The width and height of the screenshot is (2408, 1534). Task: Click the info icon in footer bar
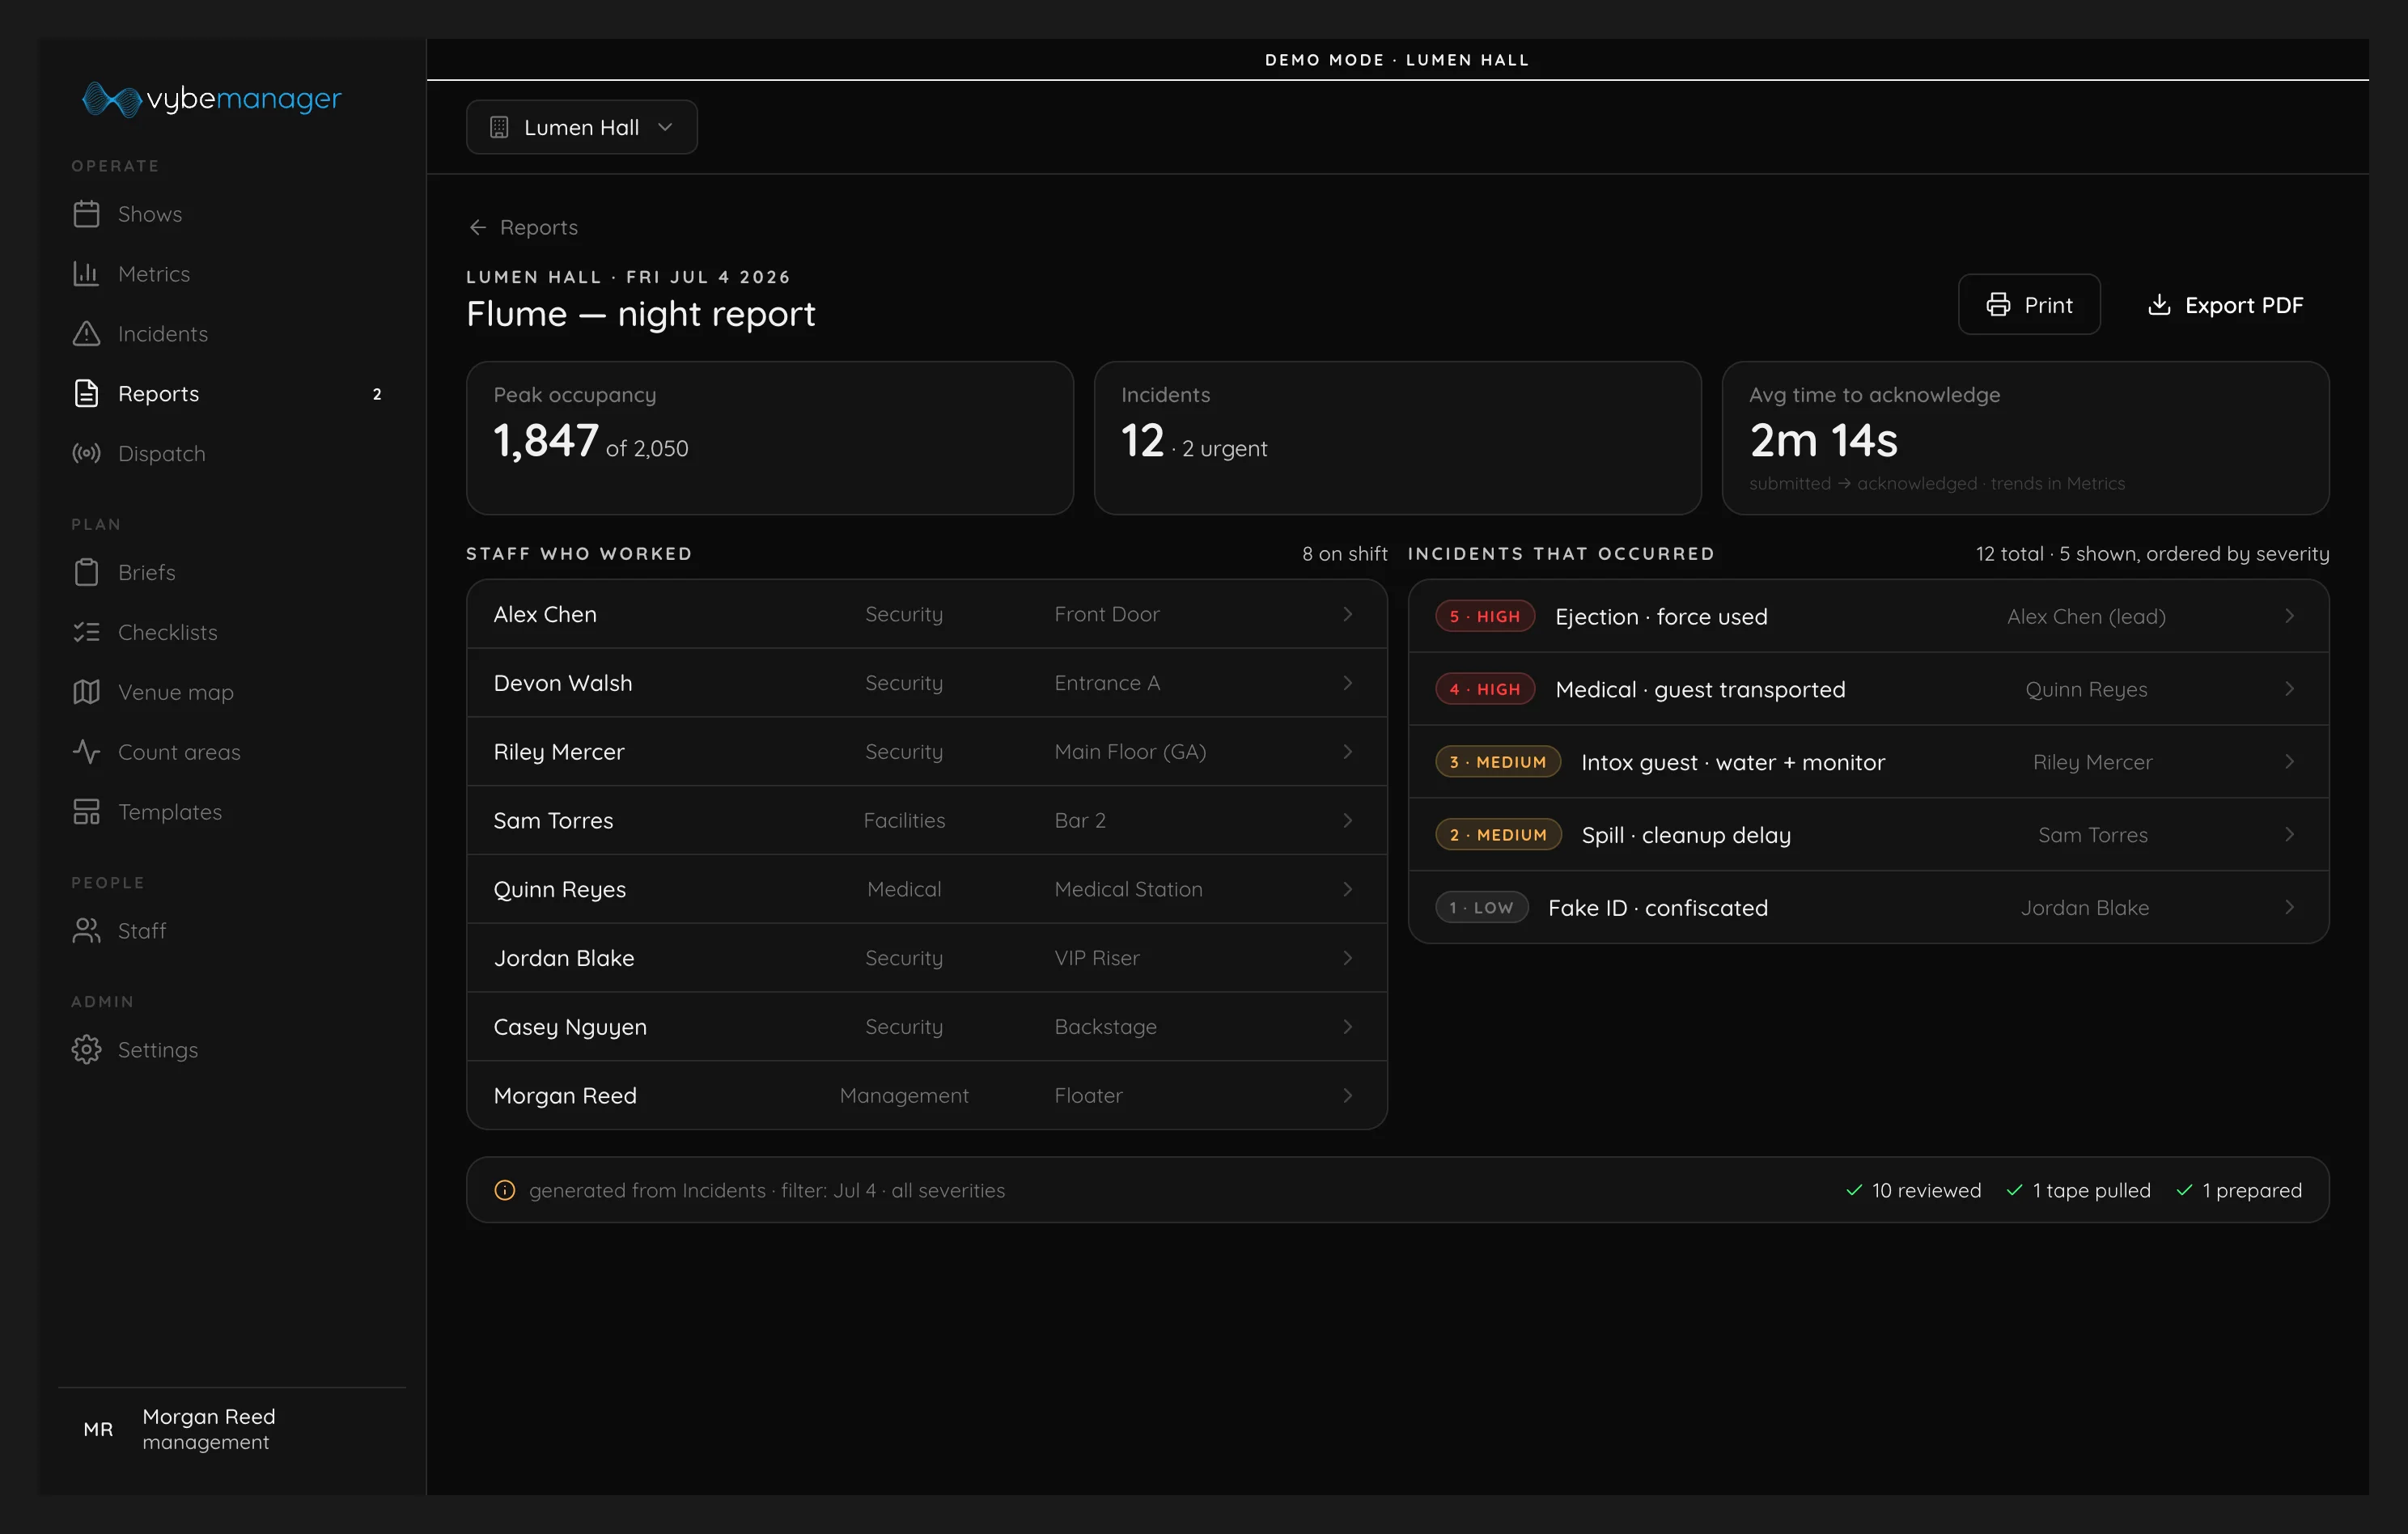(x=505, y=1190)
